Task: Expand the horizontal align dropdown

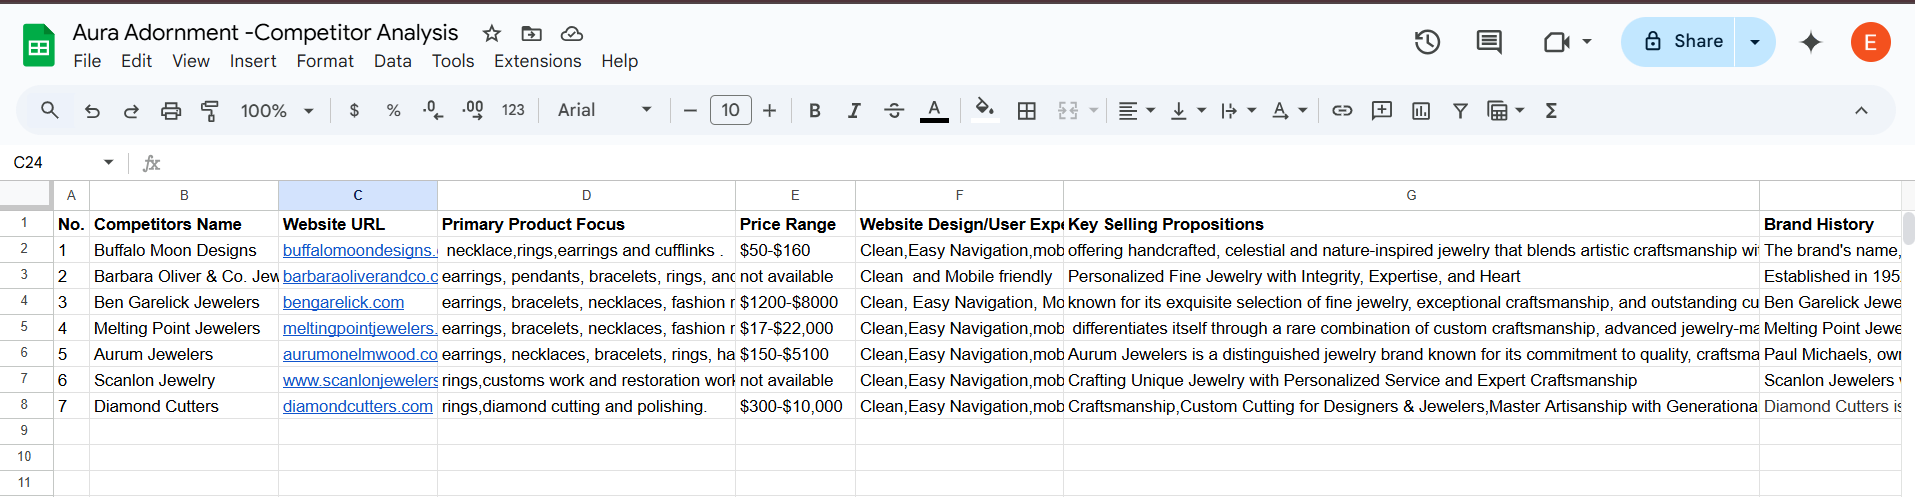Action: tap(1136, 111)
